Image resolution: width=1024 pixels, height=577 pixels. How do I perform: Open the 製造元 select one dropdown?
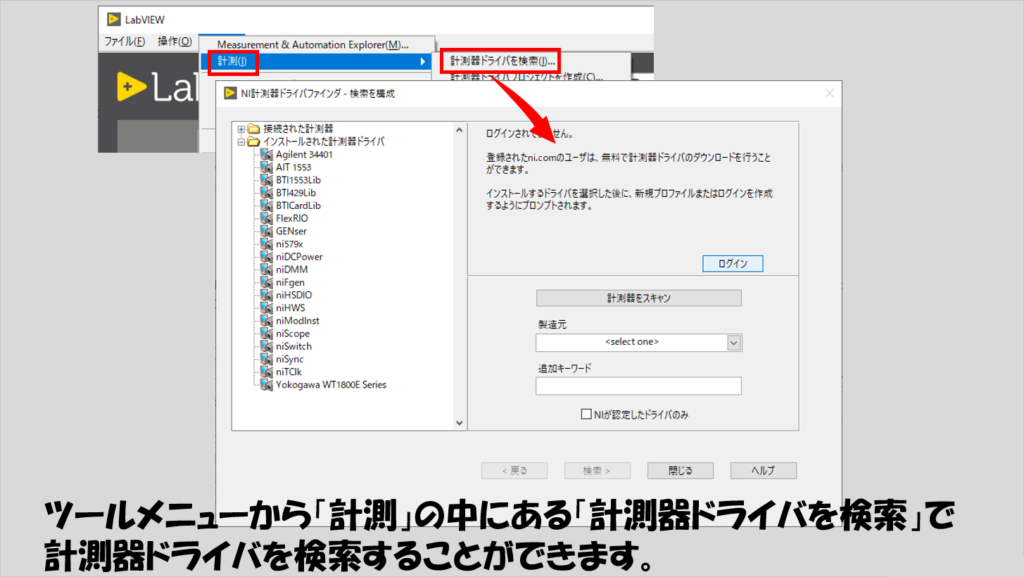tap(734, 343)
